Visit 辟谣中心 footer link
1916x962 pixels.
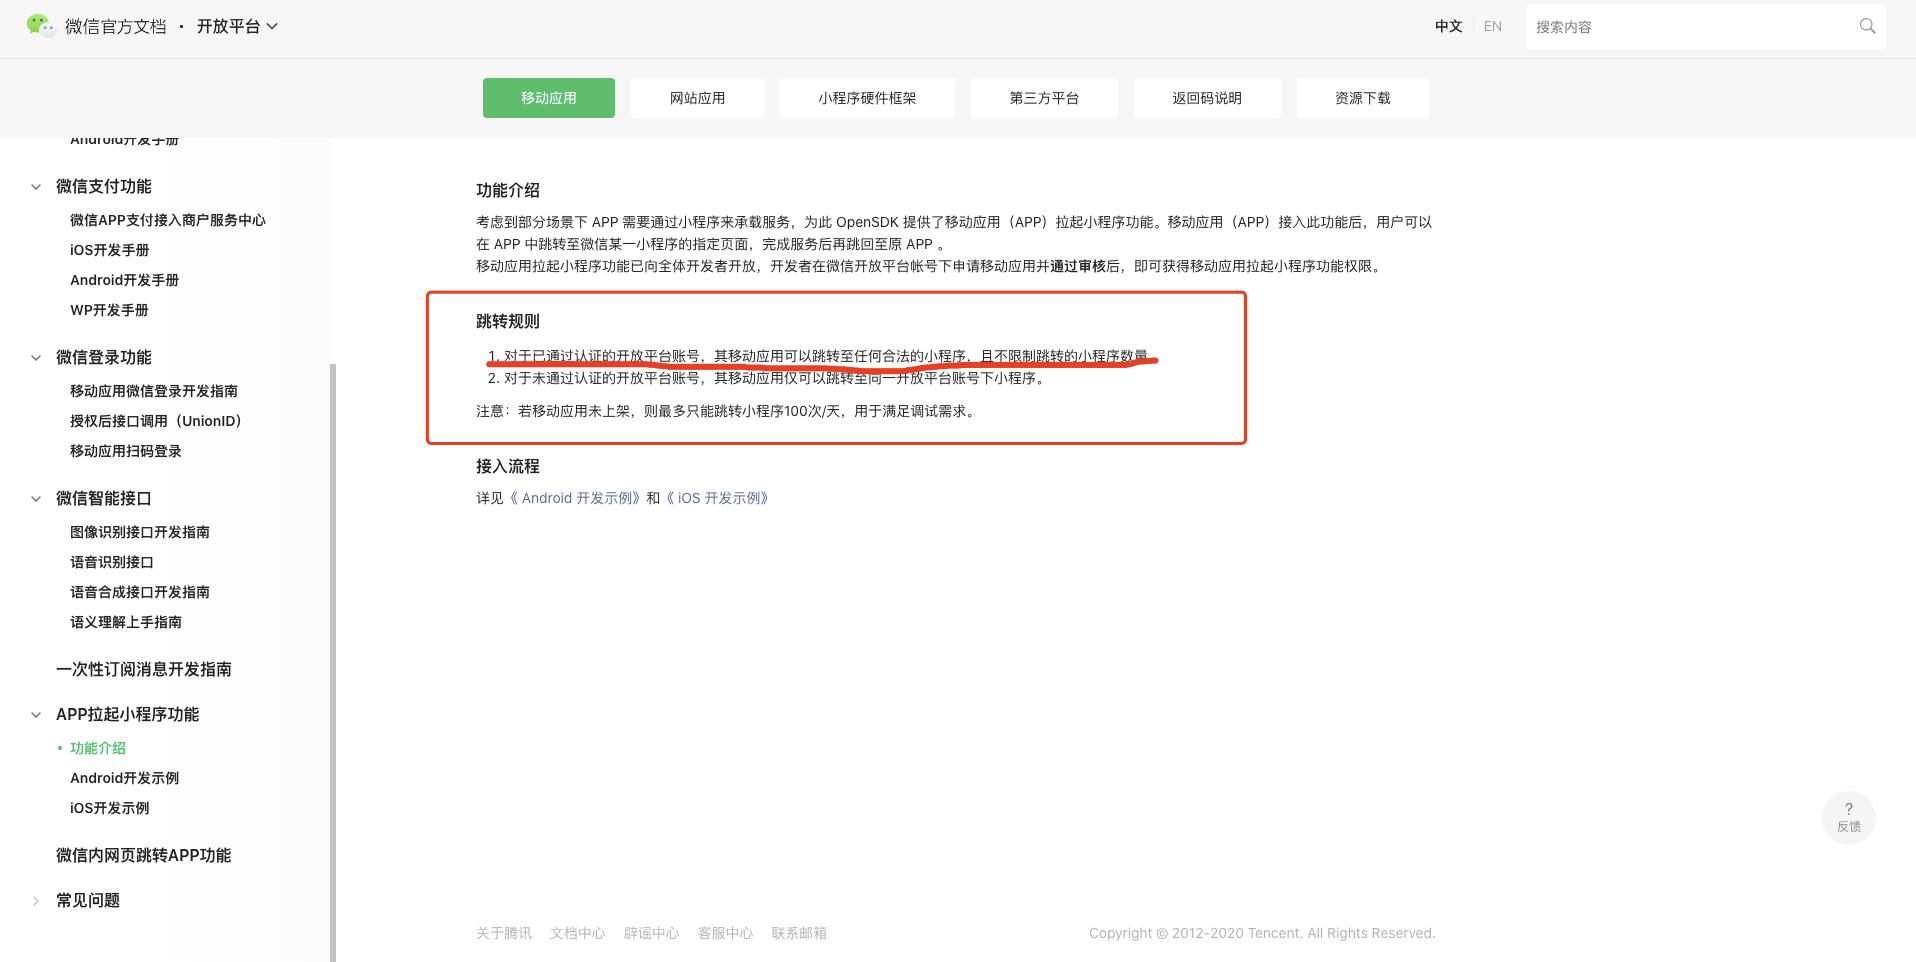coord(652,933)
